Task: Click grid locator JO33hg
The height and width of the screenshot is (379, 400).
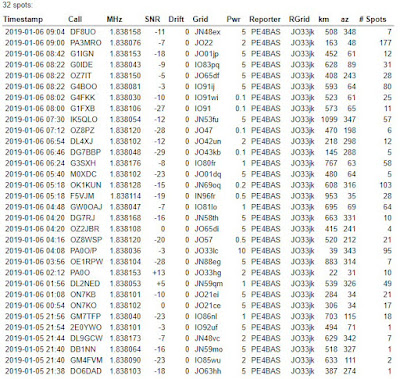Action: (x=208, y=273)
